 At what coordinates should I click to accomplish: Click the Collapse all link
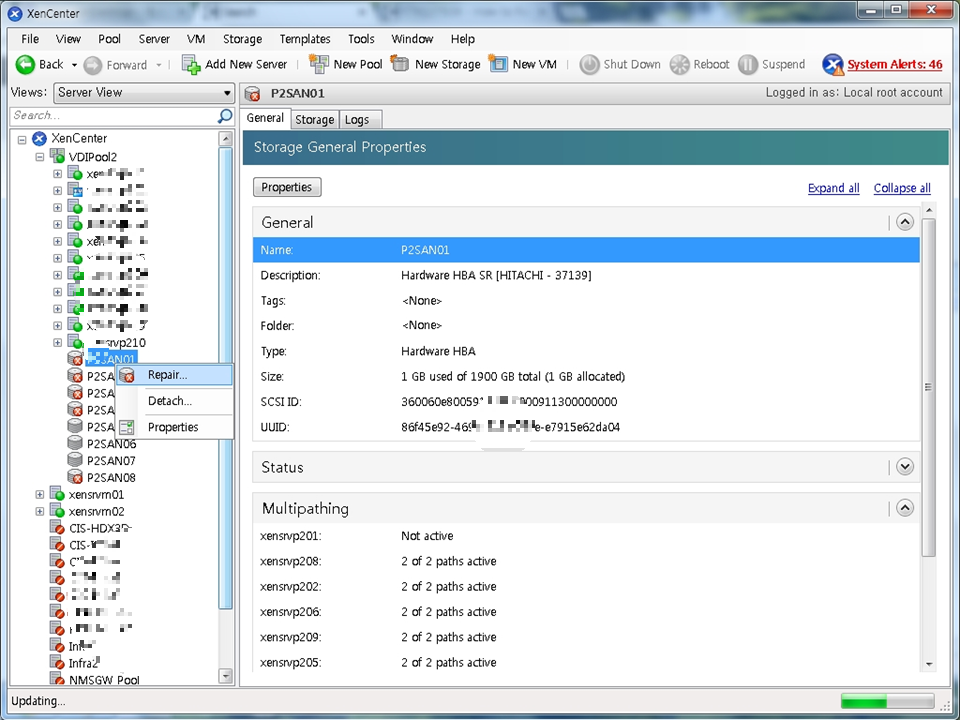[902, 189]
